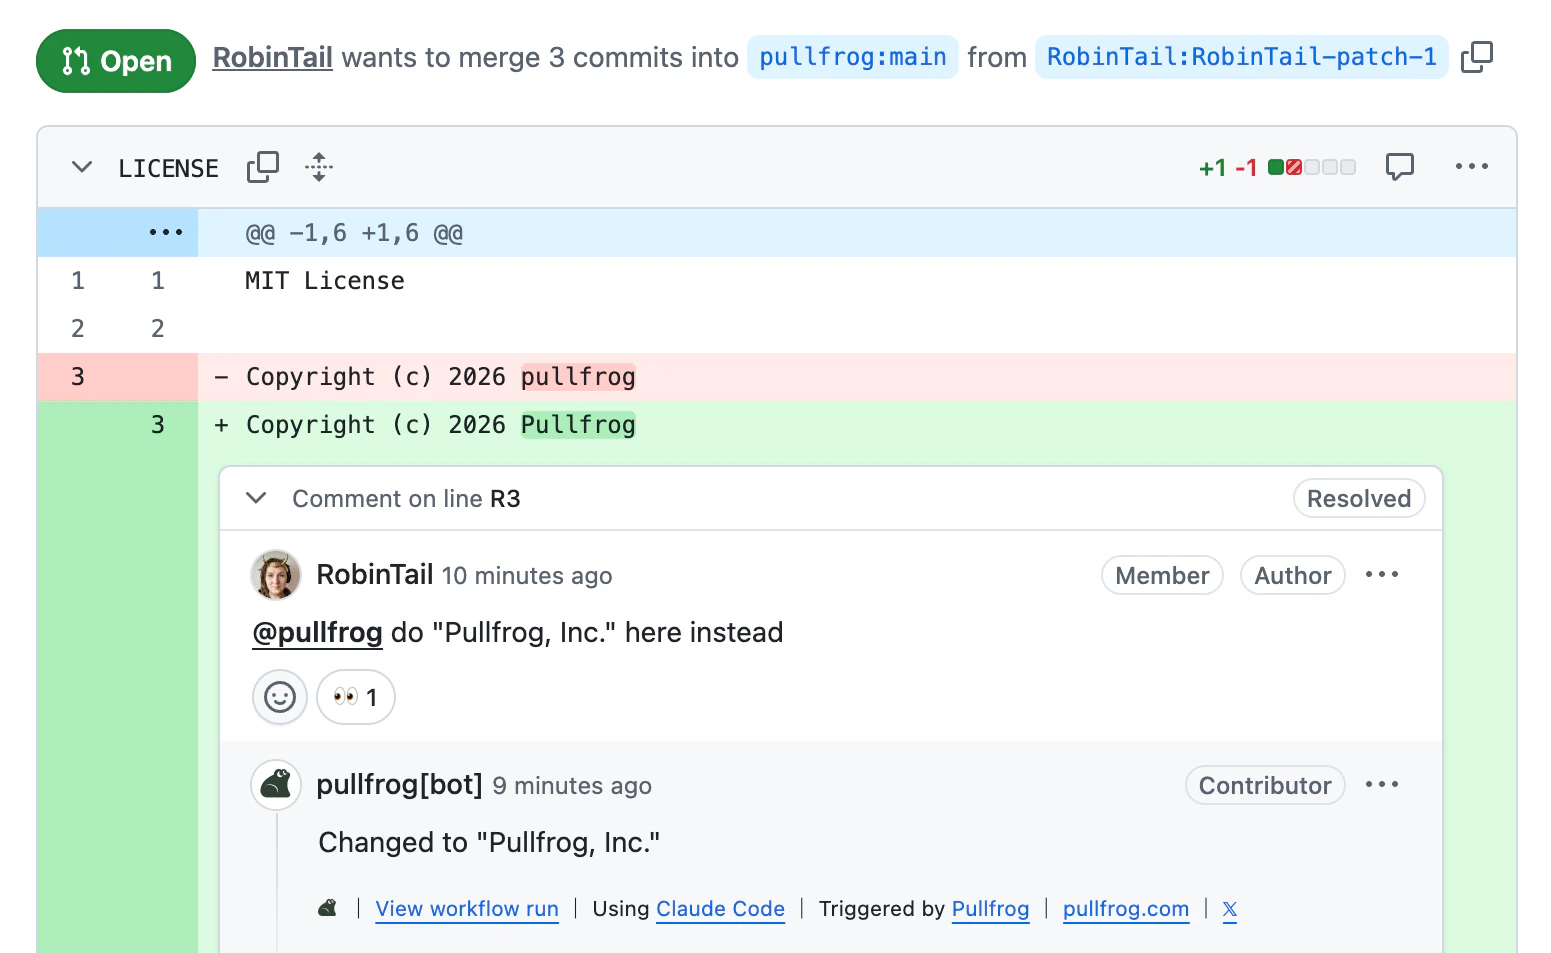The image size is (1551, 953).
Task: Open RobinTail:RobinTail-patch-1 branch link
Action: coord(1242,57)
